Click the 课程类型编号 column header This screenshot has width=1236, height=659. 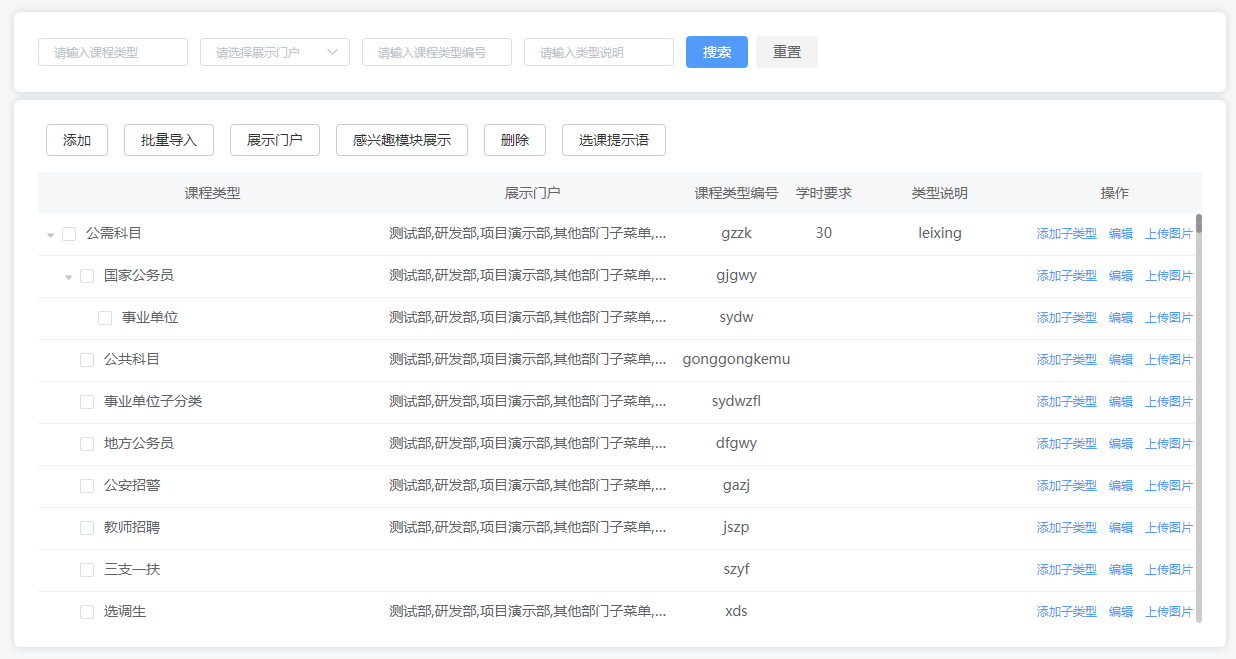736,193
